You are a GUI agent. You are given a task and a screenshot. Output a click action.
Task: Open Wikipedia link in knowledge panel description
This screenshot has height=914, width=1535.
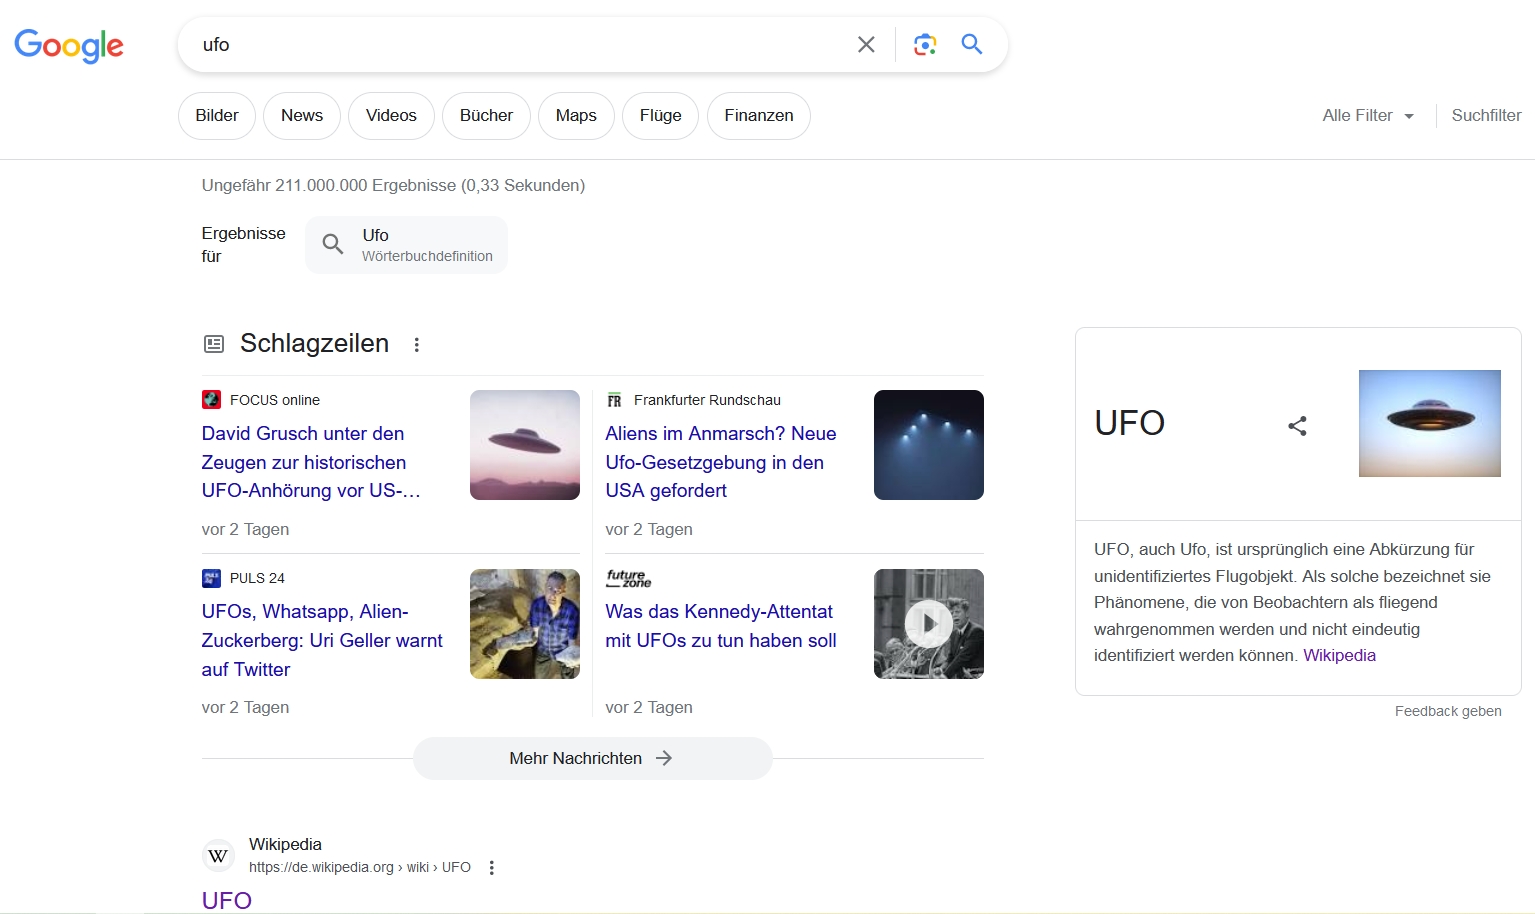1339,655
